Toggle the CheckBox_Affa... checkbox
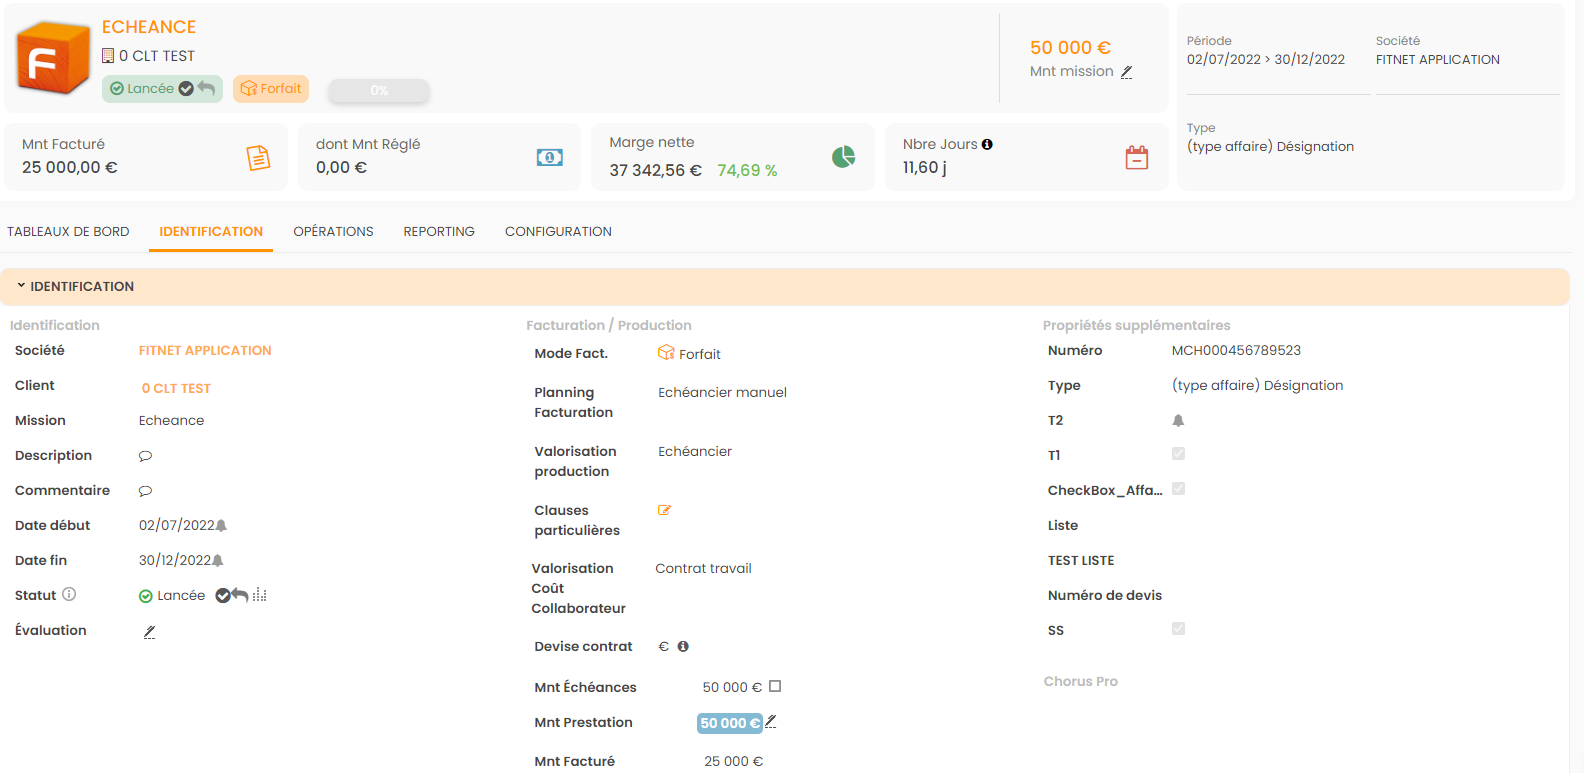The image size is (1584, 773). point(1178,489)
